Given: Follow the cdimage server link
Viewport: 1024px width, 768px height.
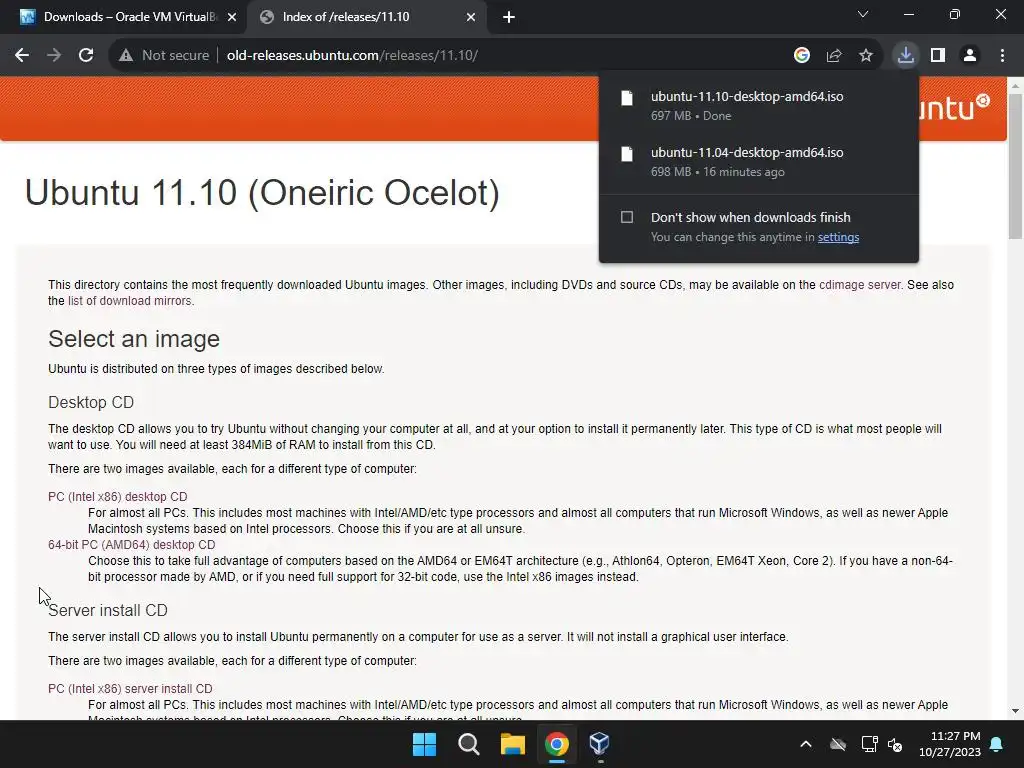Looking at the screenshot, I should click(859, 285).
